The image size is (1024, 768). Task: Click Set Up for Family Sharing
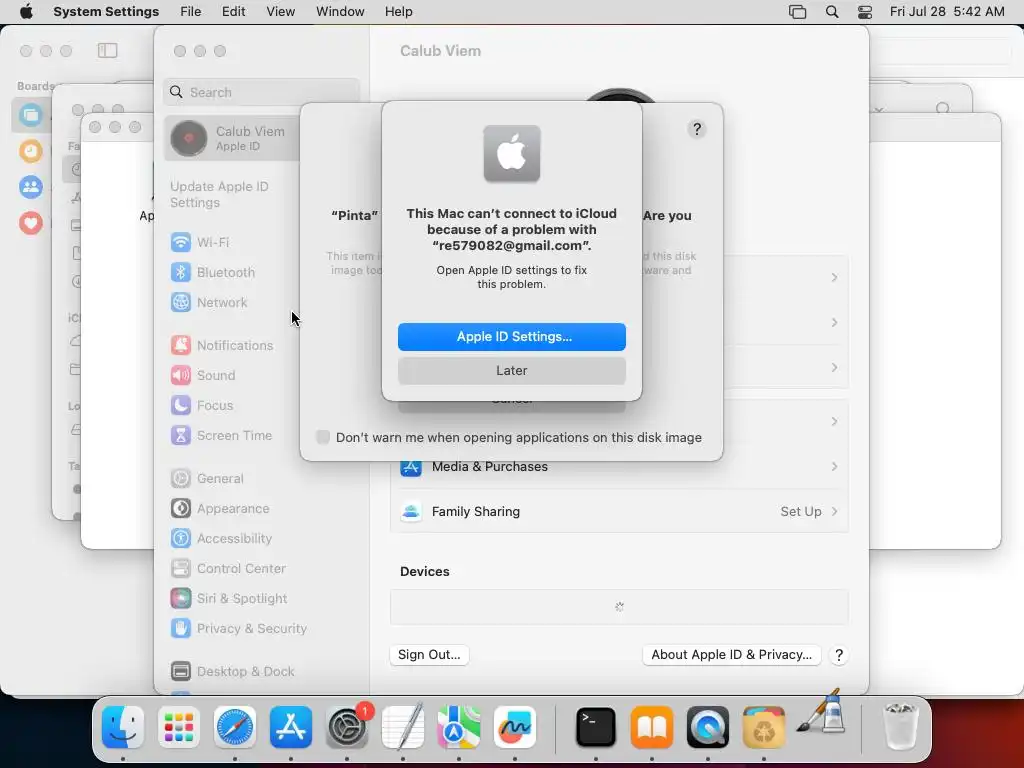801,511
